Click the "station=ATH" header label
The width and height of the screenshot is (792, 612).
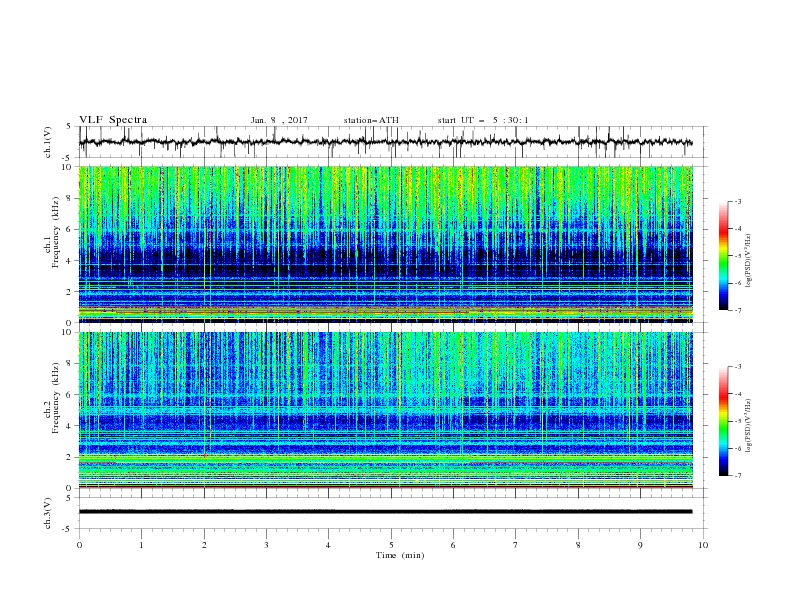pos(371,120)
